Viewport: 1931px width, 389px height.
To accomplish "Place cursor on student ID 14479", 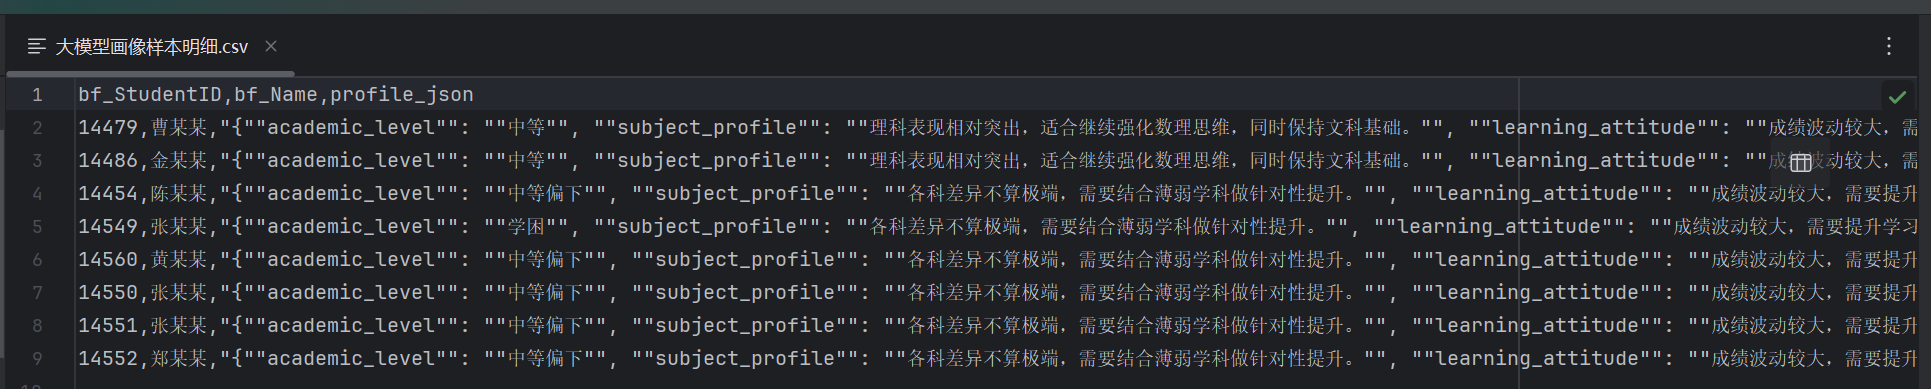I will click(x=108, y=127).
